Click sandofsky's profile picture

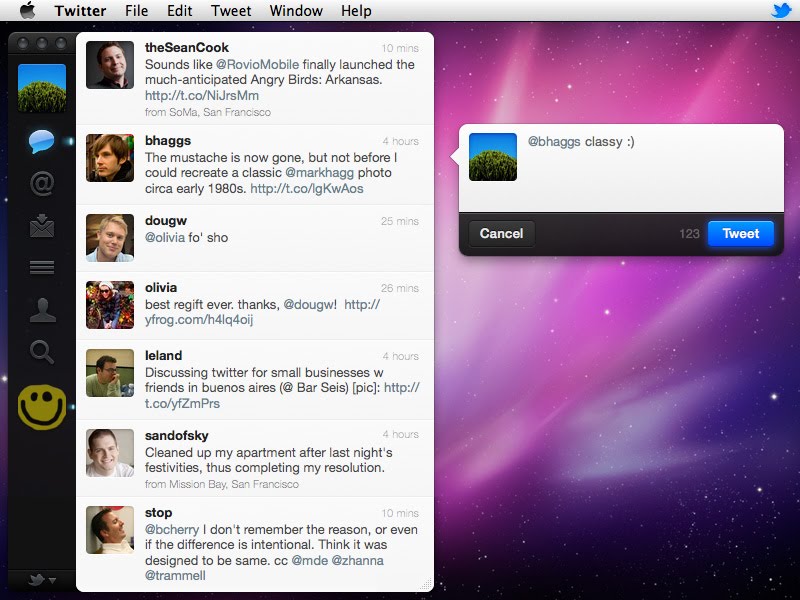(x=110, y=453)
